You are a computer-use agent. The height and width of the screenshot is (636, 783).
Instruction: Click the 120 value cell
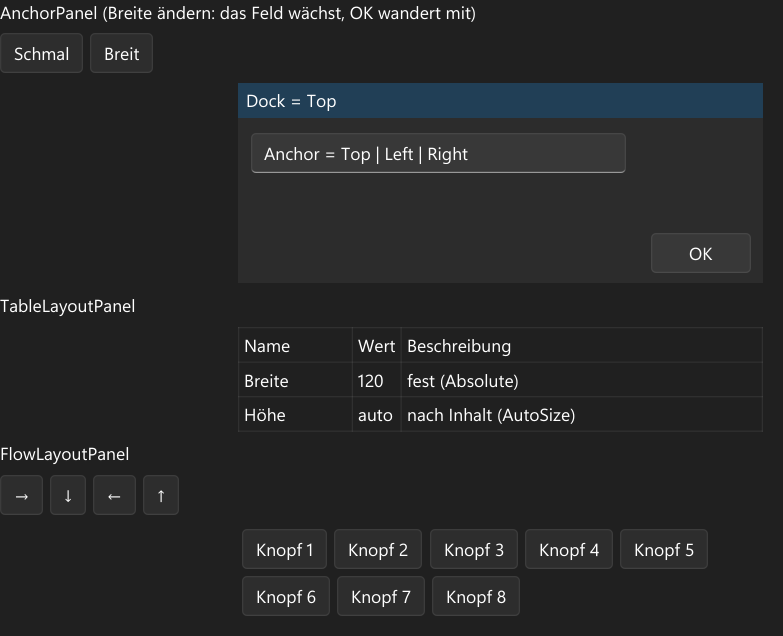[x=377, y=380]
